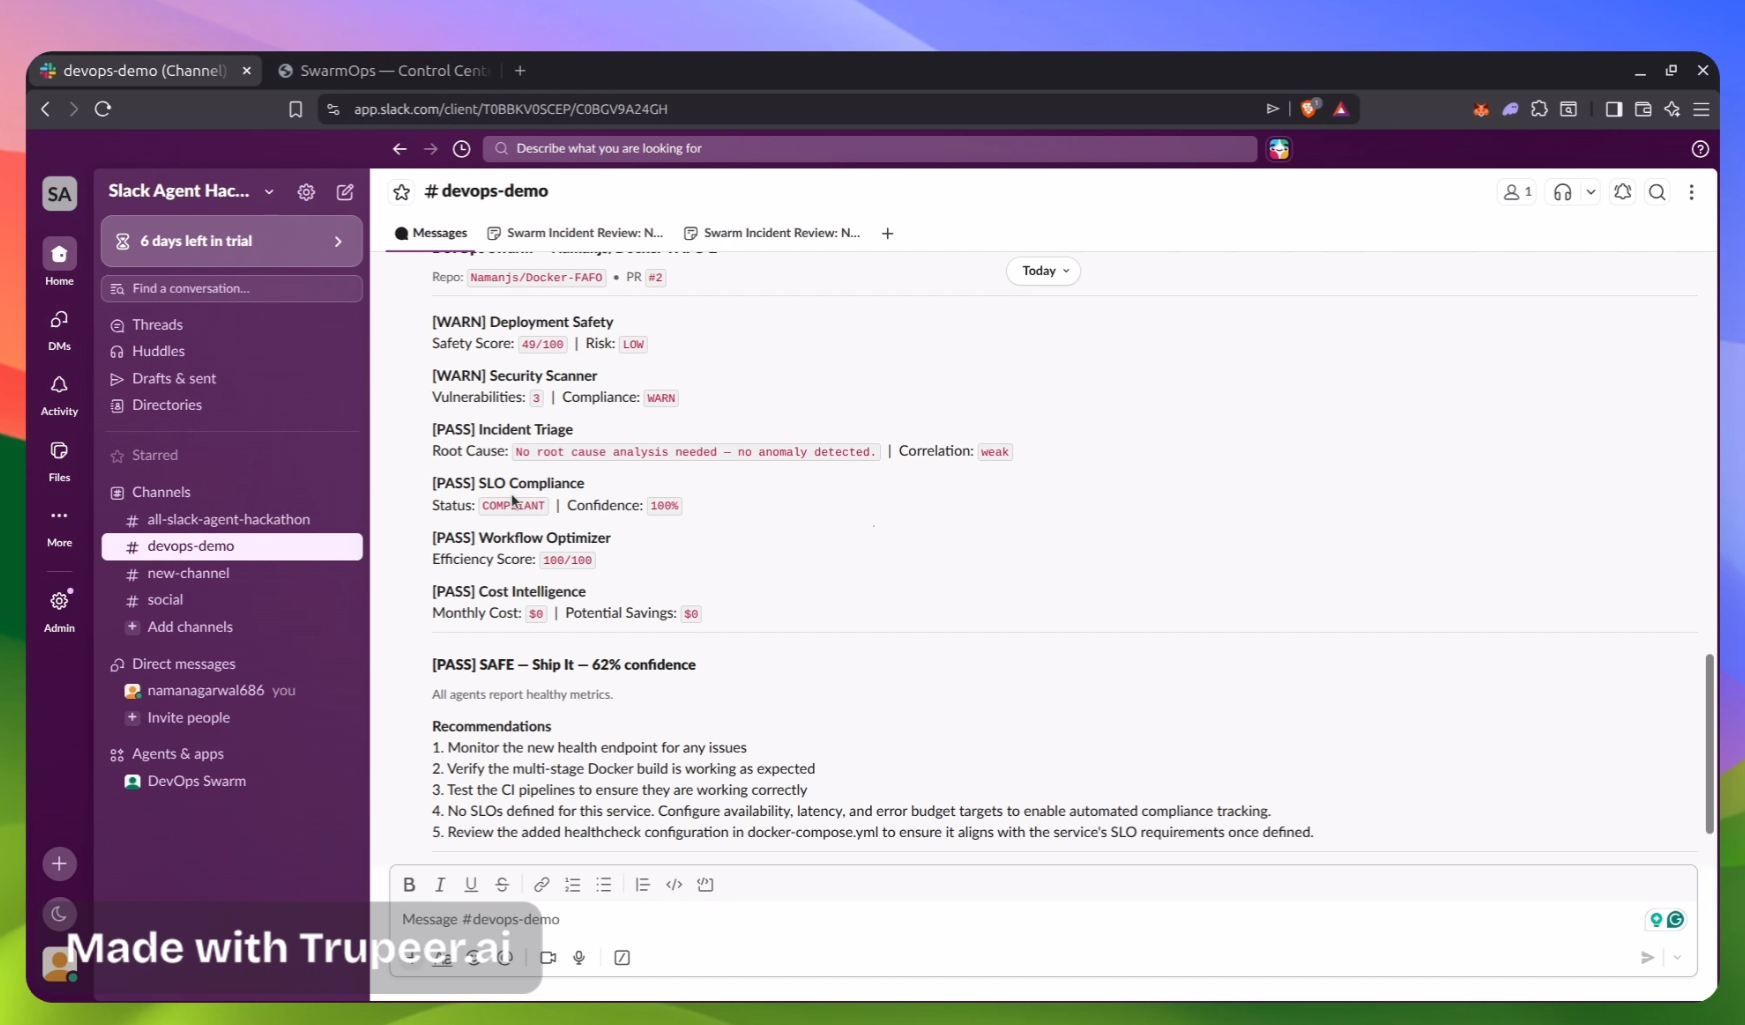Open channel notification preferences bell

coord(1623,192)
